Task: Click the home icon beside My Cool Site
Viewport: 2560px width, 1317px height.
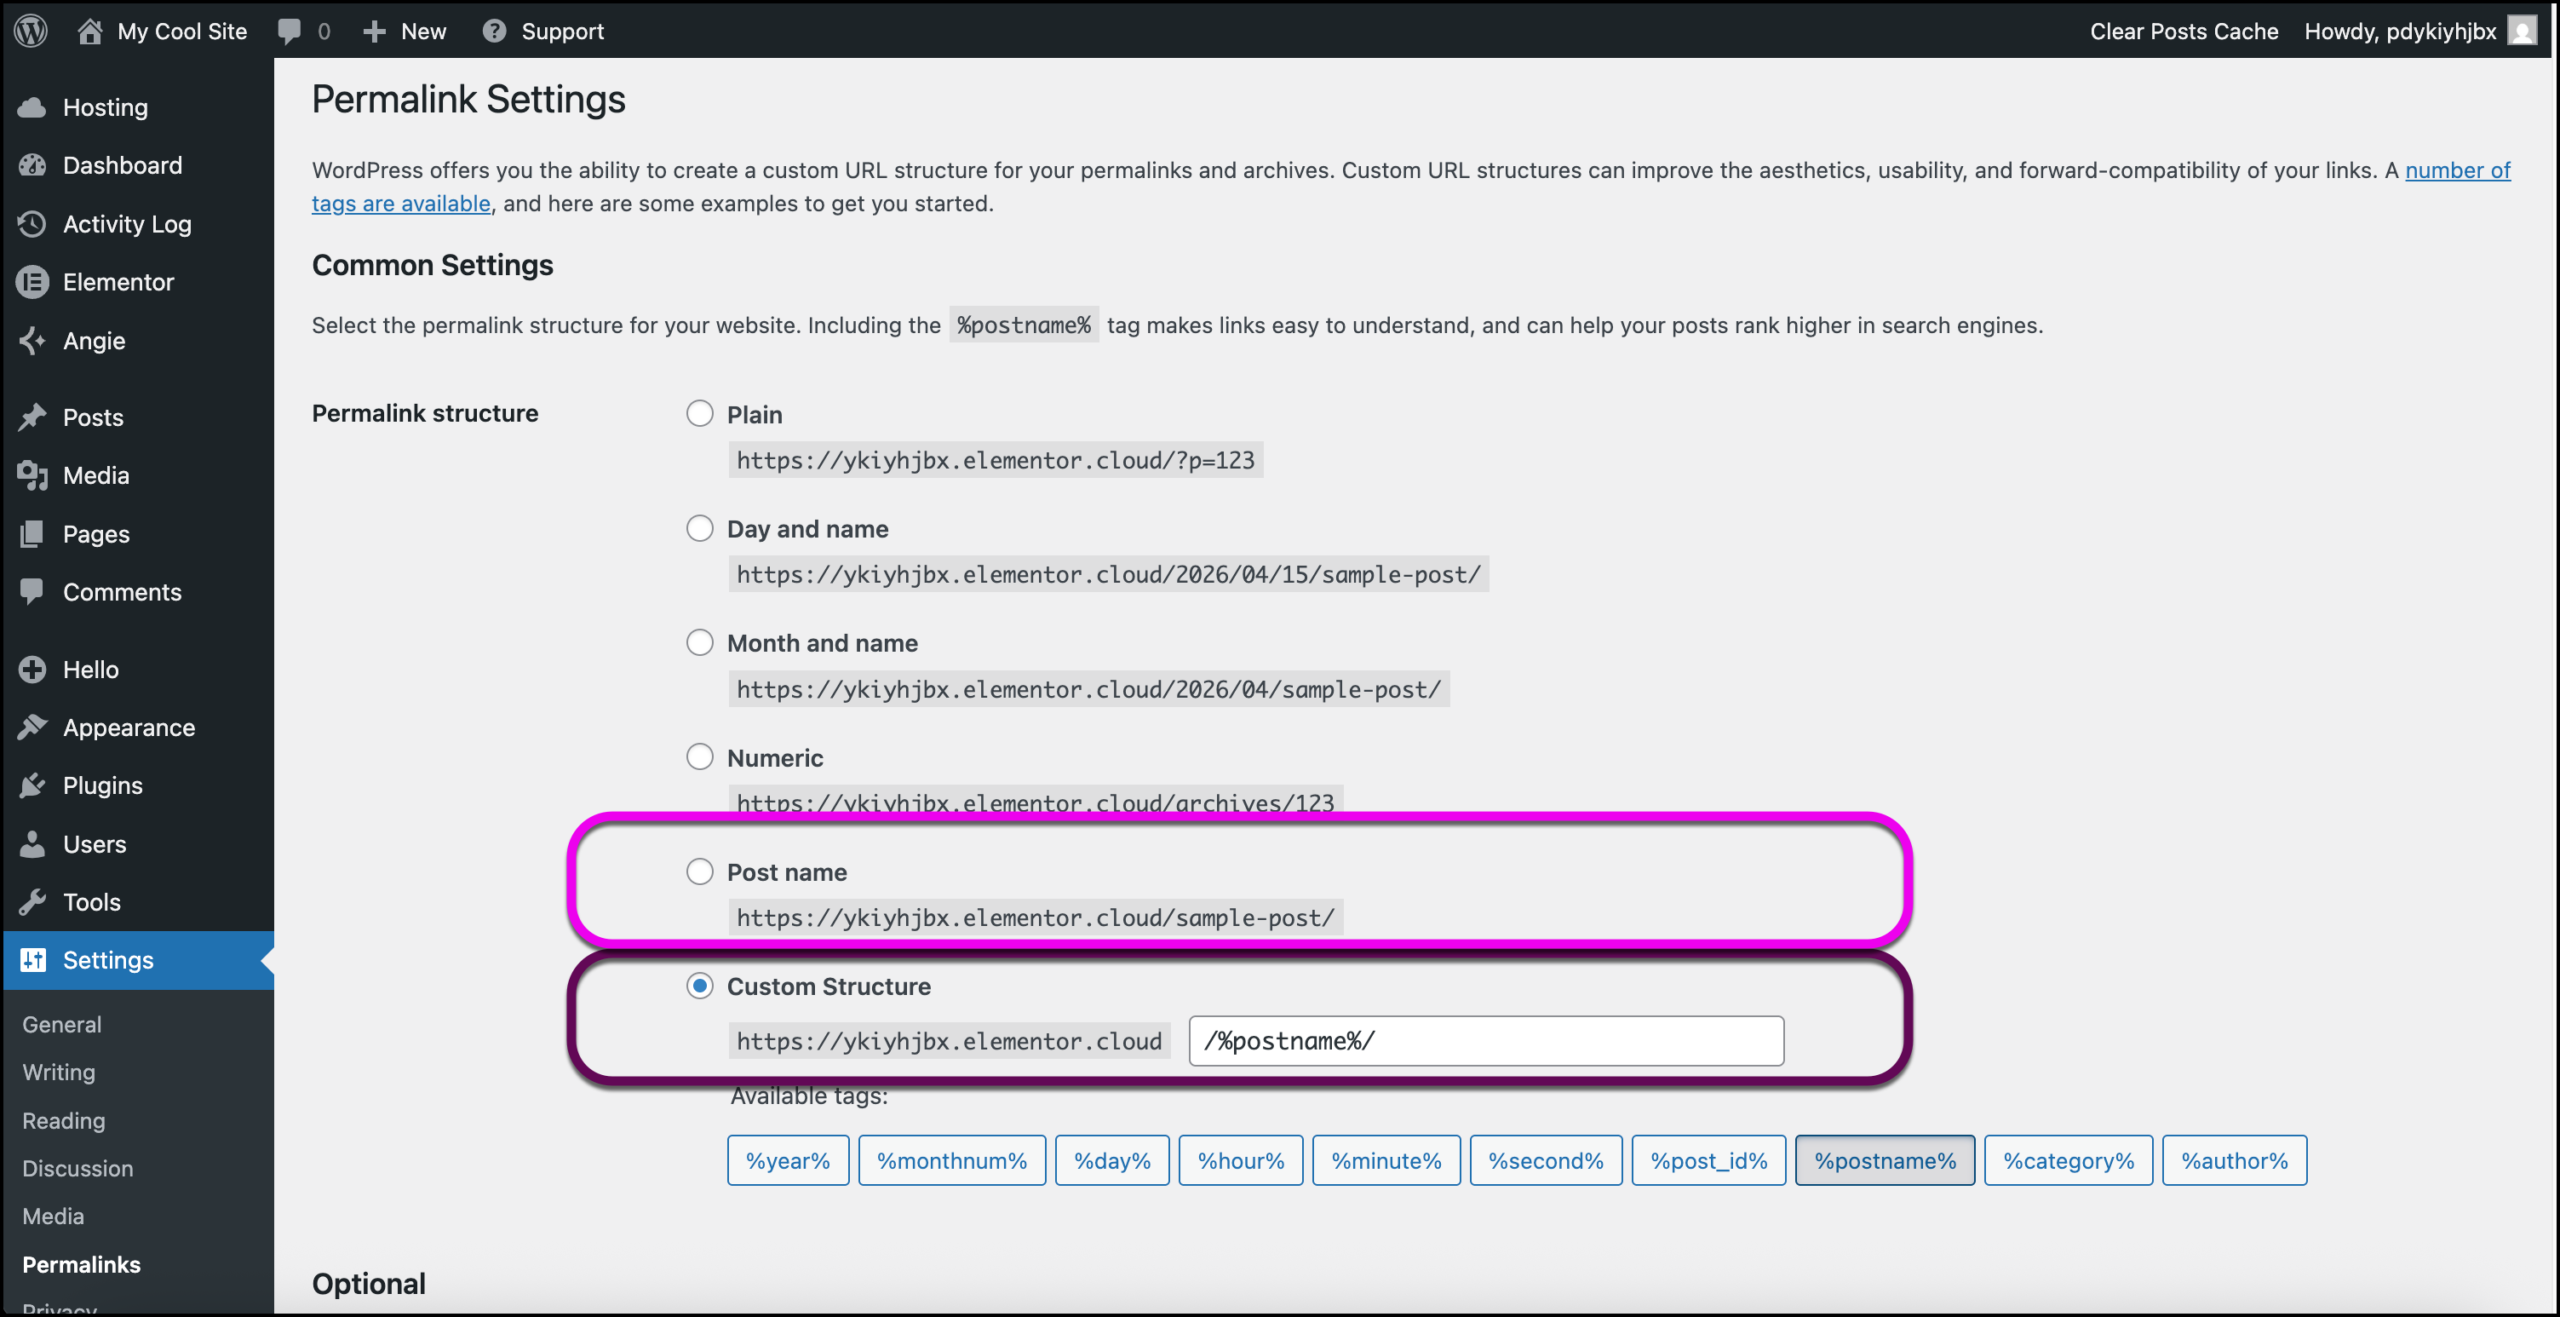Action: coord(90,31)
